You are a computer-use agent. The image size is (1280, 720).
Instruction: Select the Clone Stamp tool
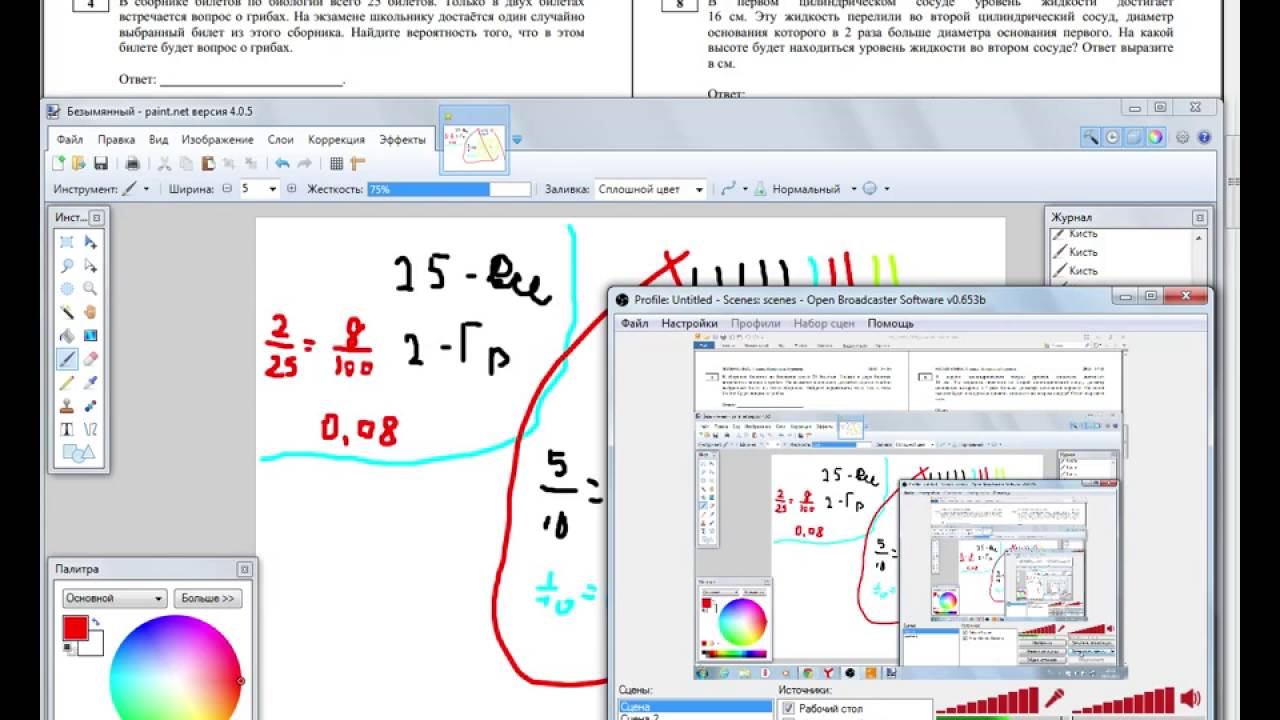[x=67, y=406]
